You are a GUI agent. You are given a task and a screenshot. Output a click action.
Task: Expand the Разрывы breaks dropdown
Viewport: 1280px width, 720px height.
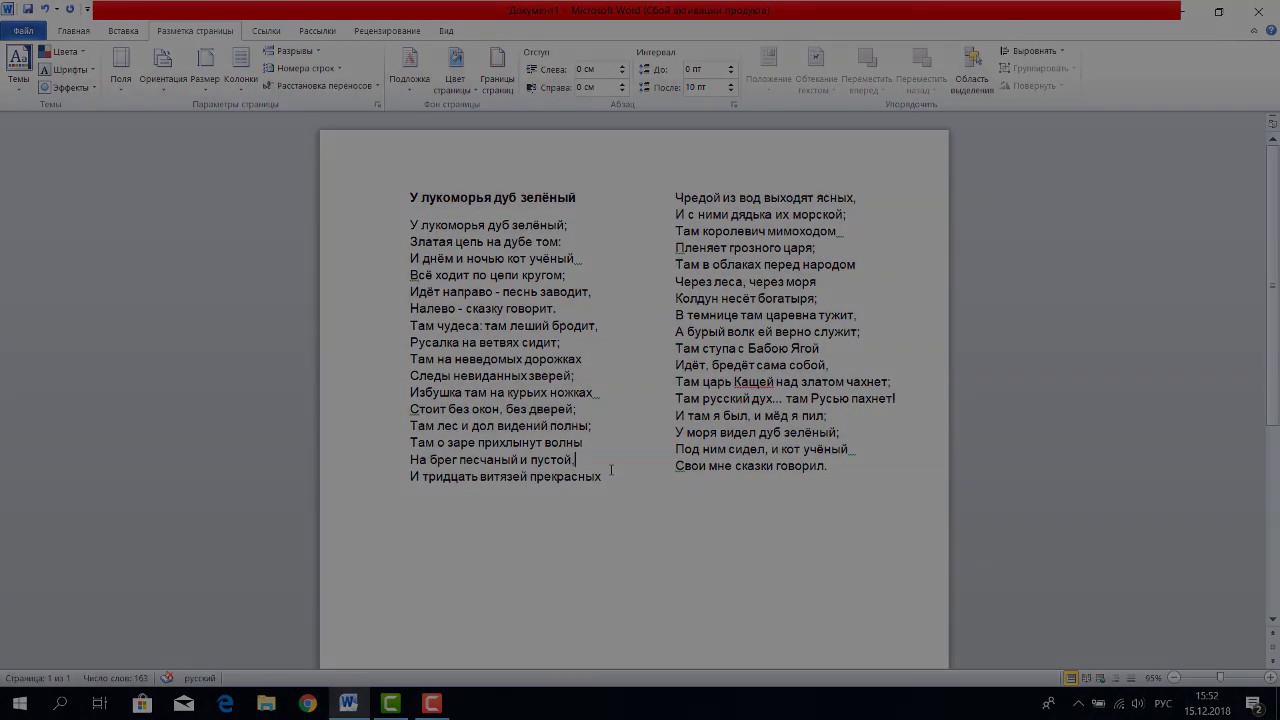(x=292, y=51)
